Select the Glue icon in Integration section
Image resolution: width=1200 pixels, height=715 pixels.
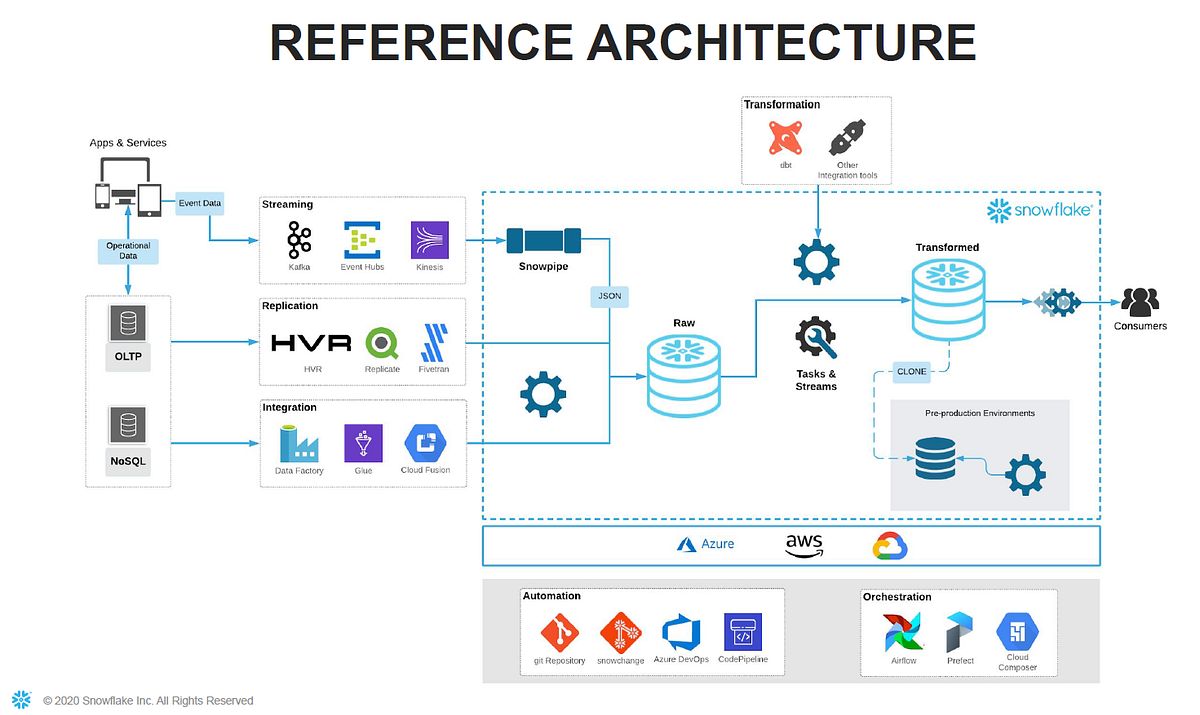coord(363,443)
